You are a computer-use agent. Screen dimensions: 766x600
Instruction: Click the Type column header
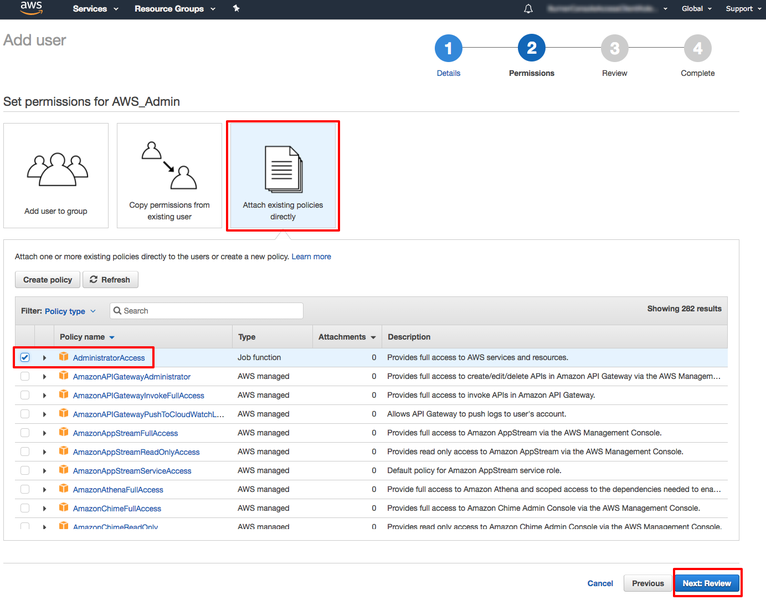[247, 337]
